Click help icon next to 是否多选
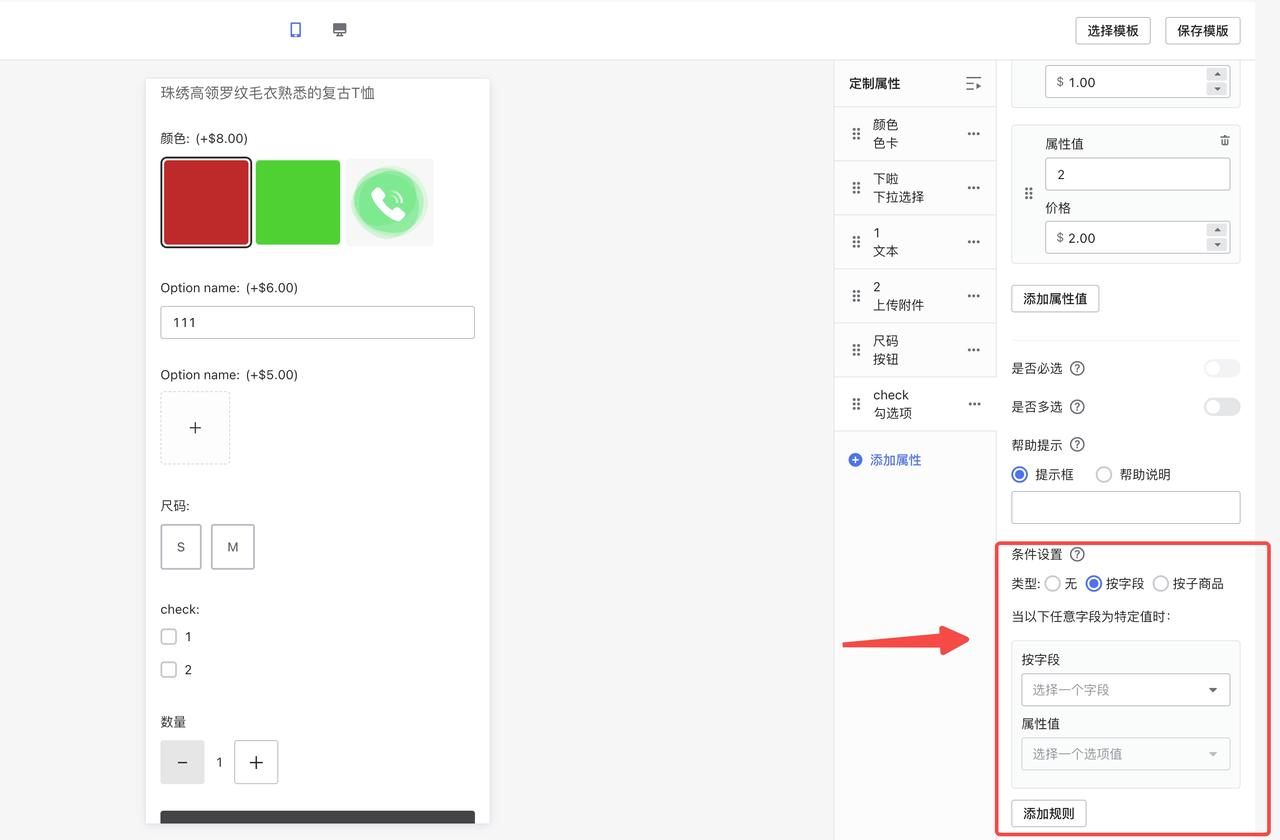 coord(1077,407)
